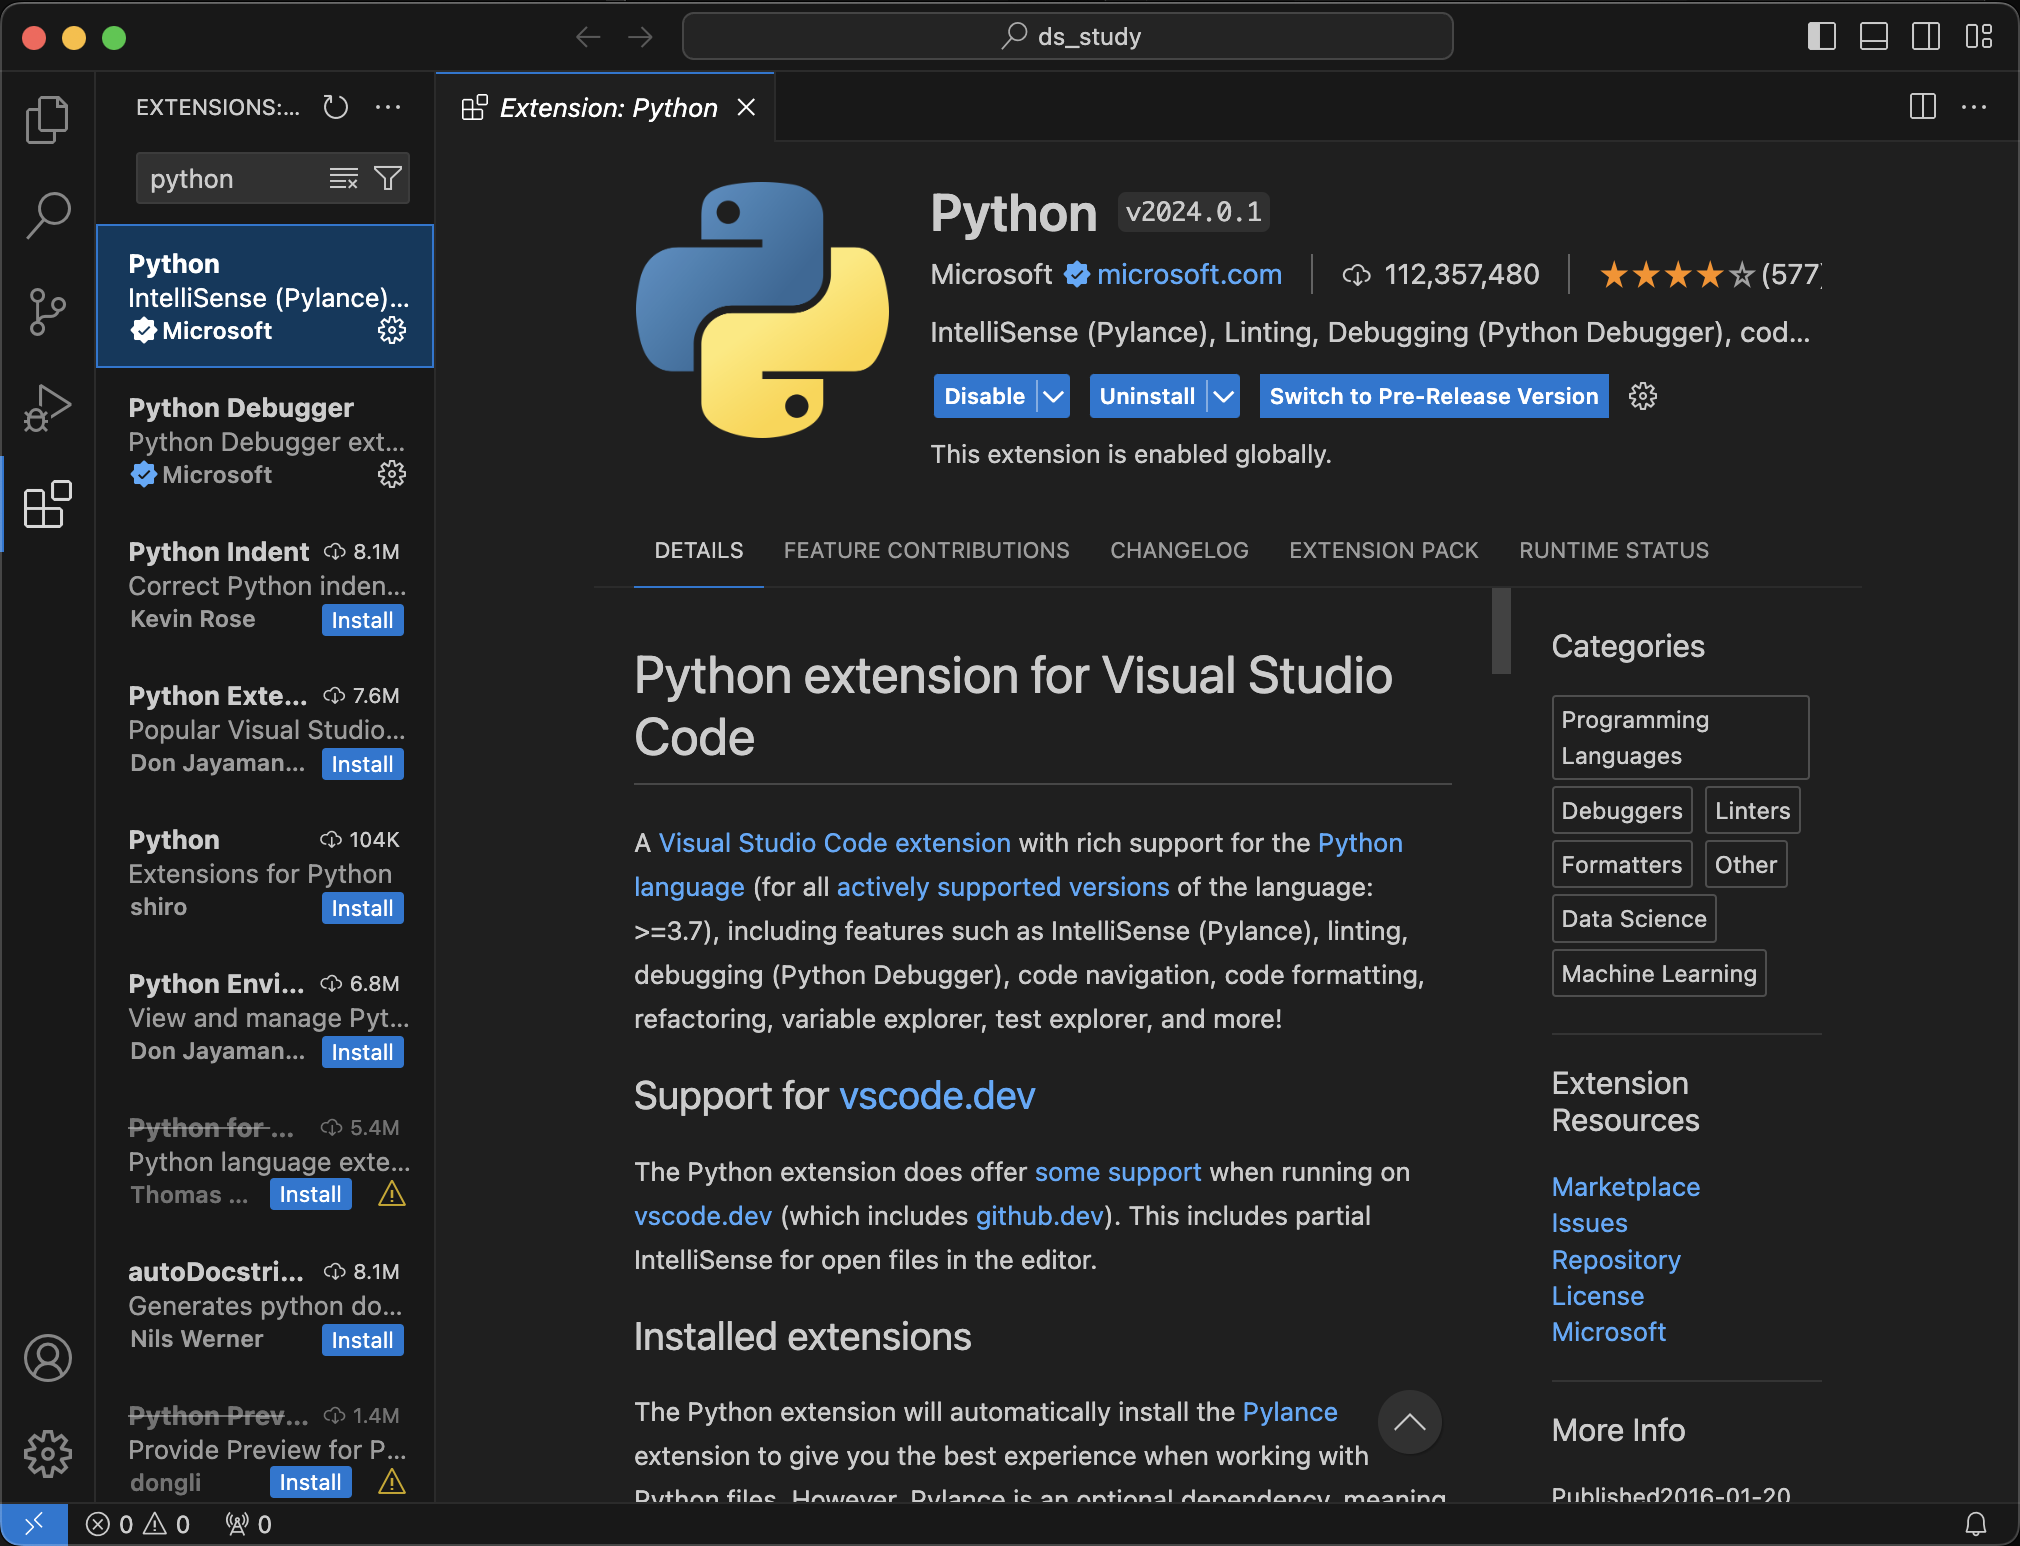This screenshot has height=1546, width=2020.
Task: Open the Run and Debug view
Action: 47,408
